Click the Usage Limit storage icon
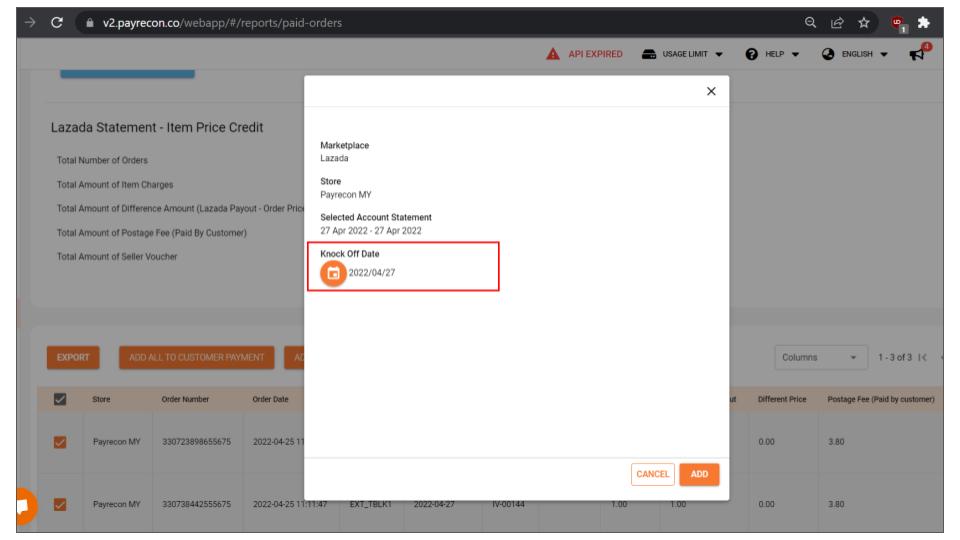 pyautogui.click(x=649, y=54)
